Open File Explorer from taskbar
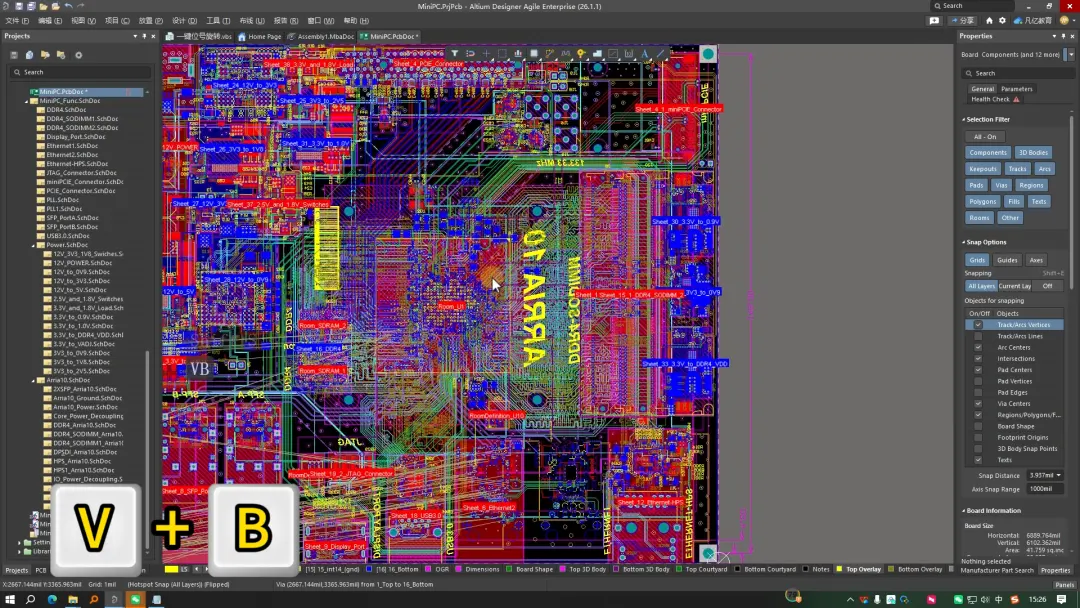This screenshot has height=608, width=1080. 73,600
